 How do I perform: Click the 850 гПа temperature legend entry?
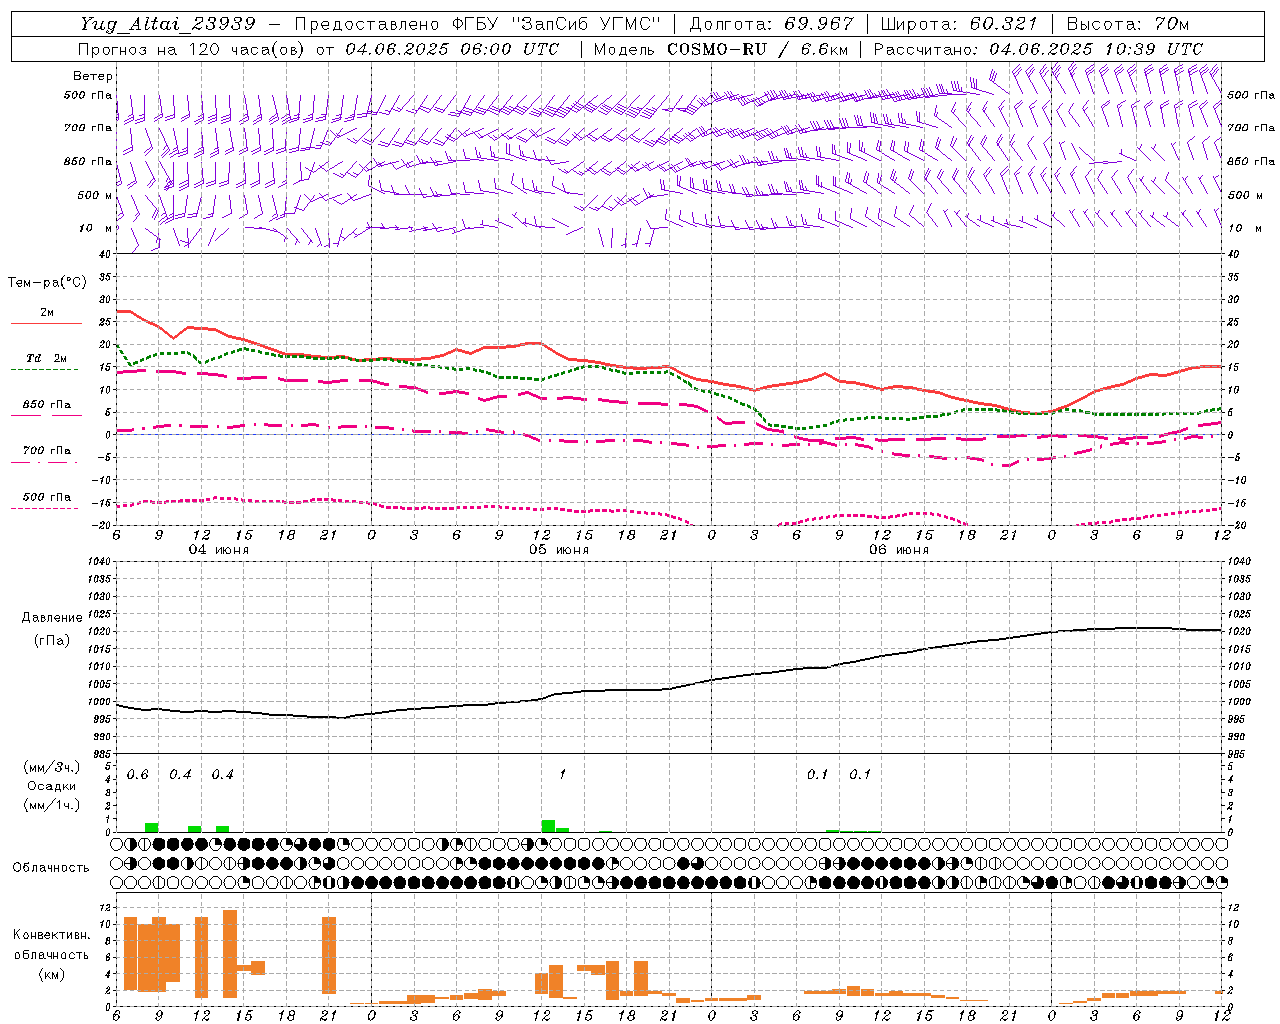point(46,405)
